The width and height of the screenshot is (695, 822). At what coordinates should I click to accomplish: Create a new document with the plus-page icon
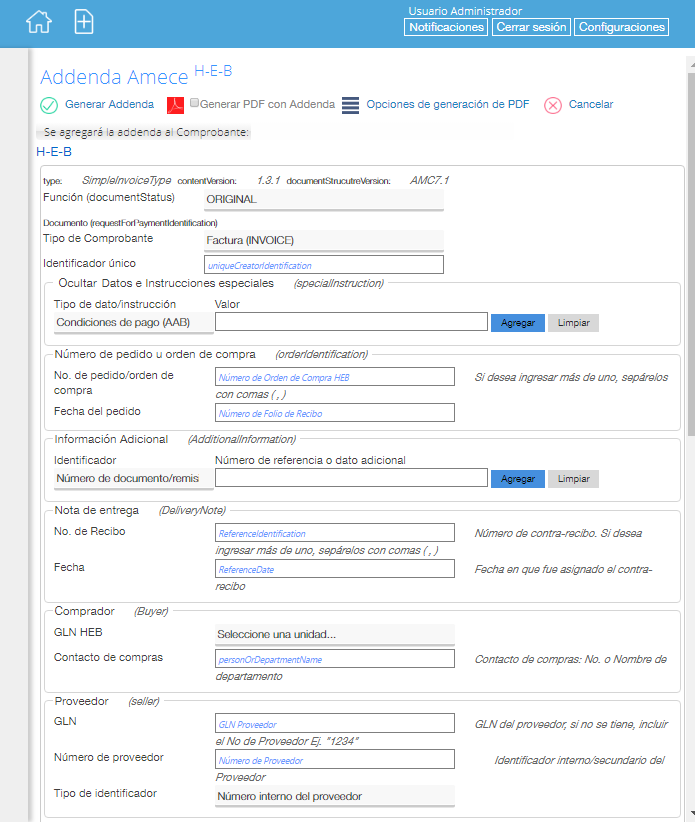click(x=84, y=22)
